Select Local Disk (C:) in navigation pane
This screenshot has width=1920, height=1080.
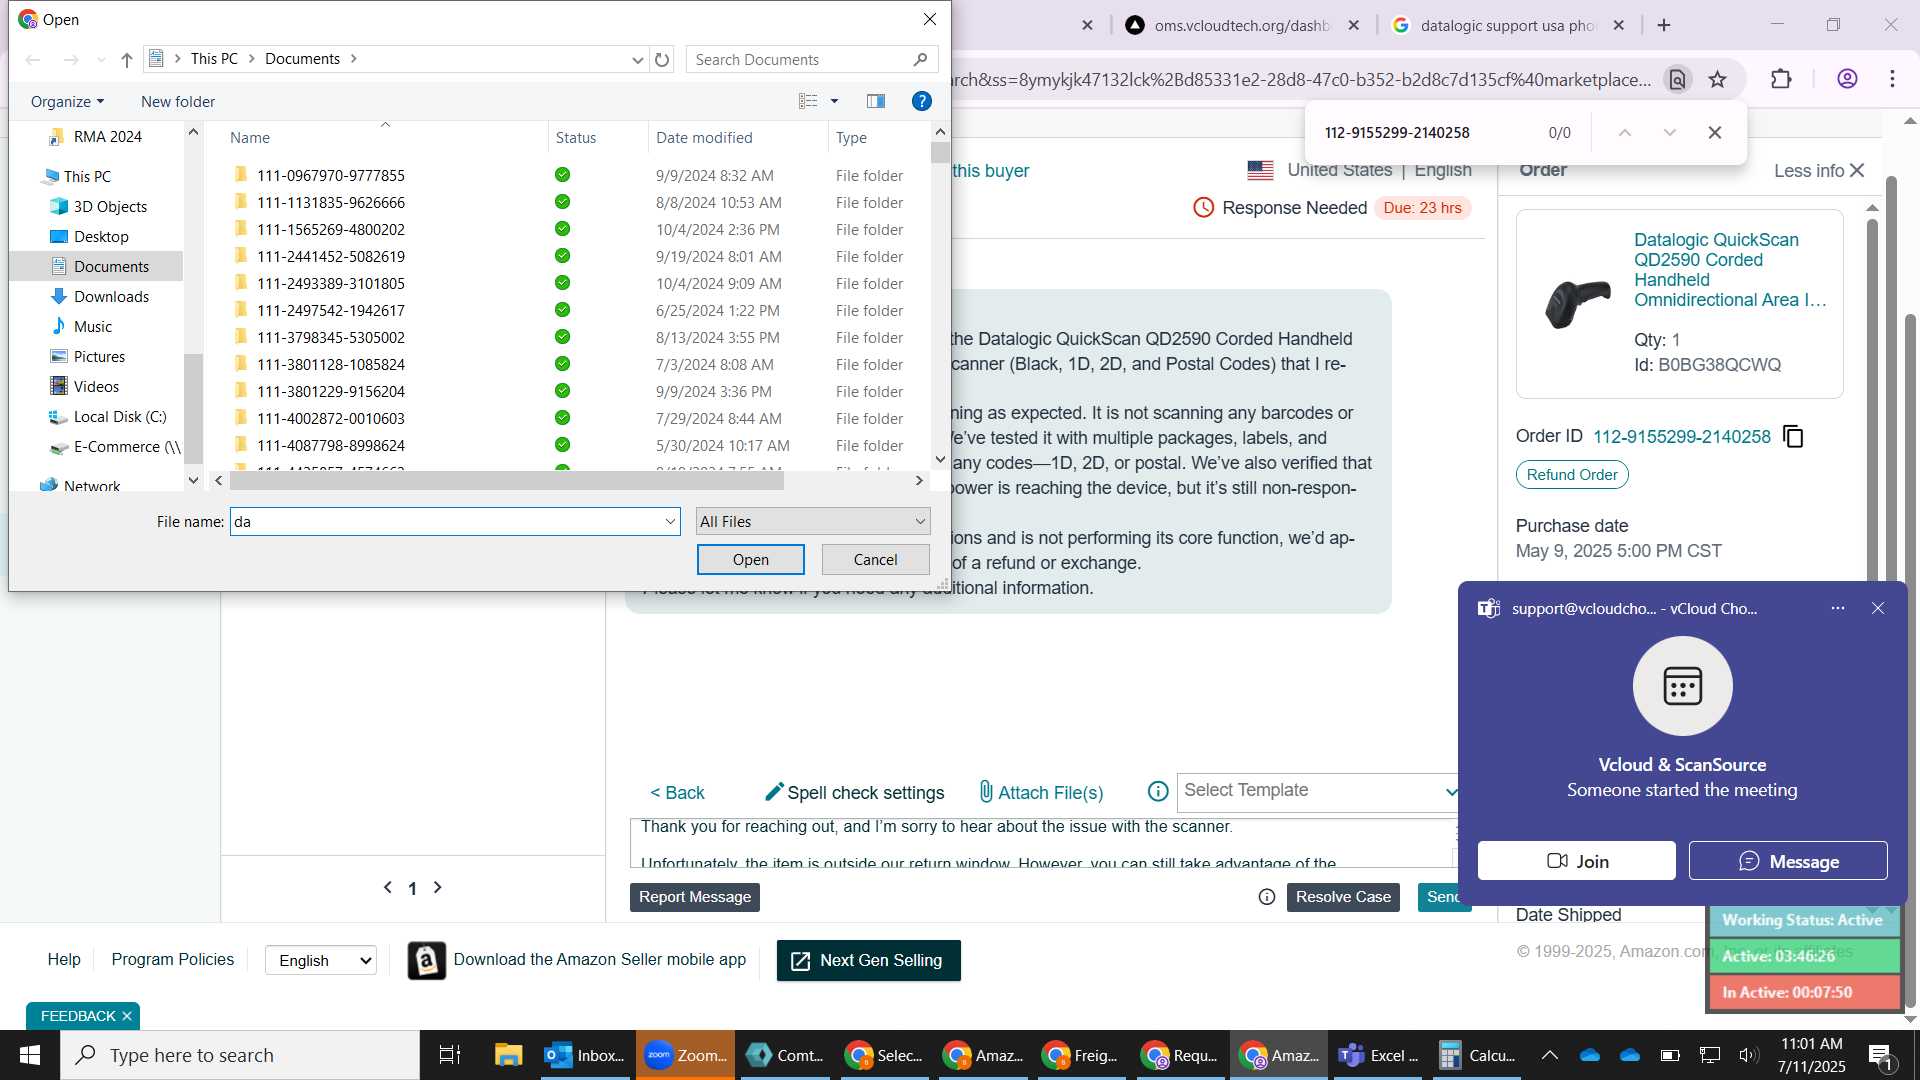pos(120,417)
